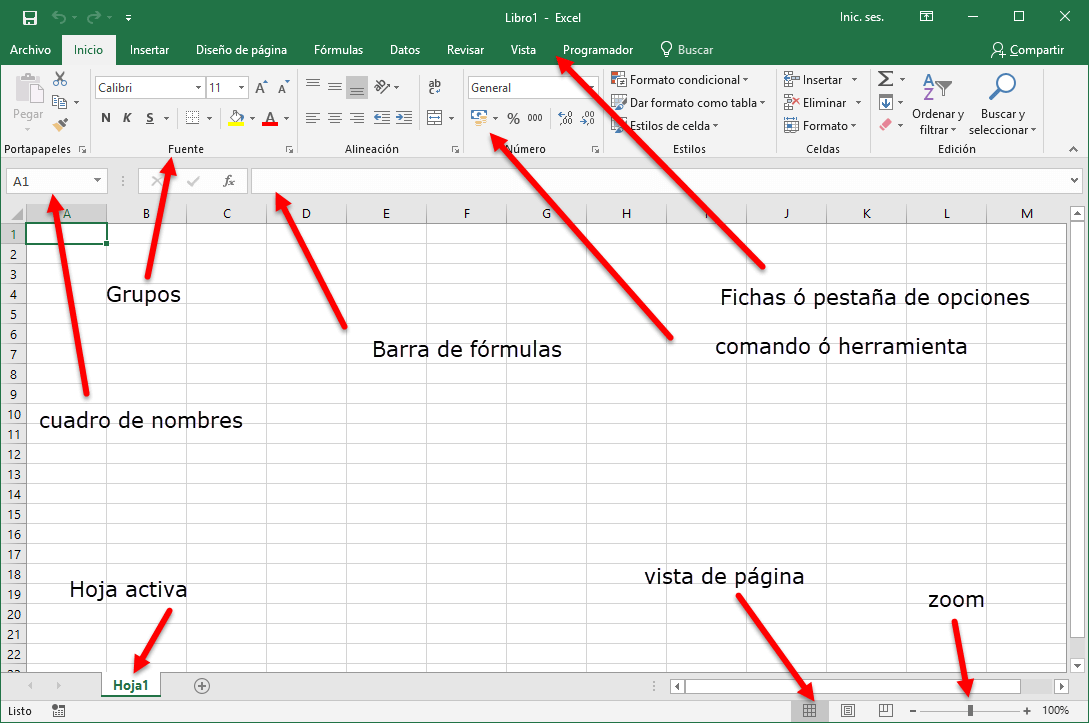Screen dimensions: 1089x723
Task: Switch to the Diseño de página tab
Action: 241,50
